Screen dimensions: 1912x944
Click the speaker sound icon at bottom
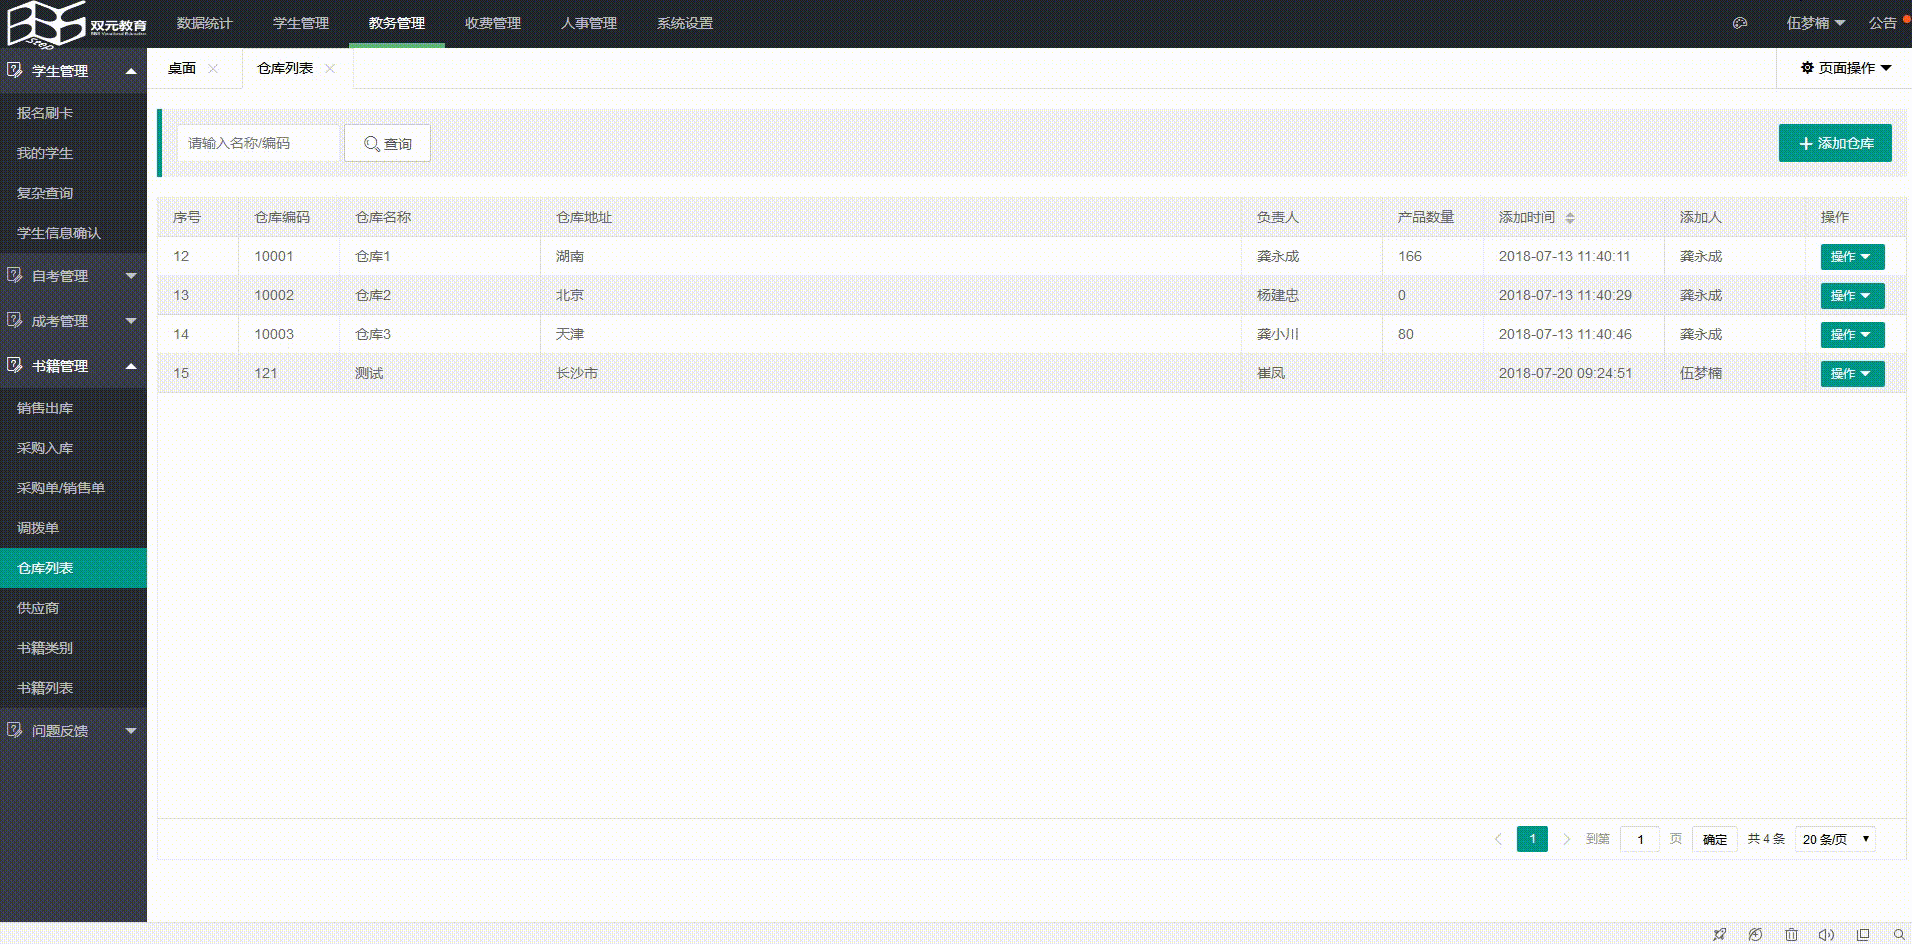point(1826,934)
